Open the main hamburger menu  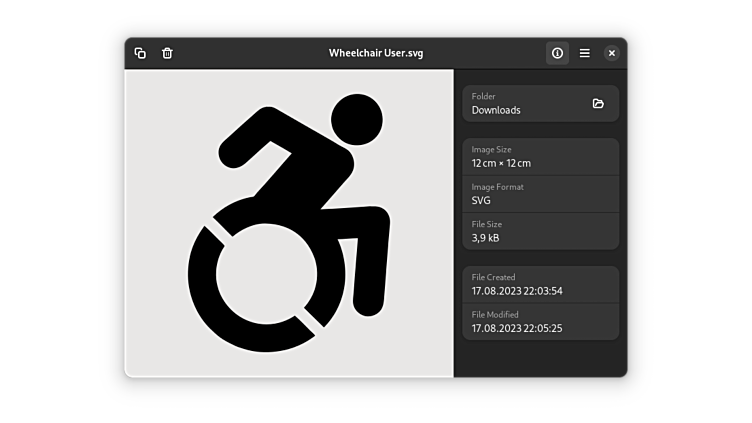[585, 53]
